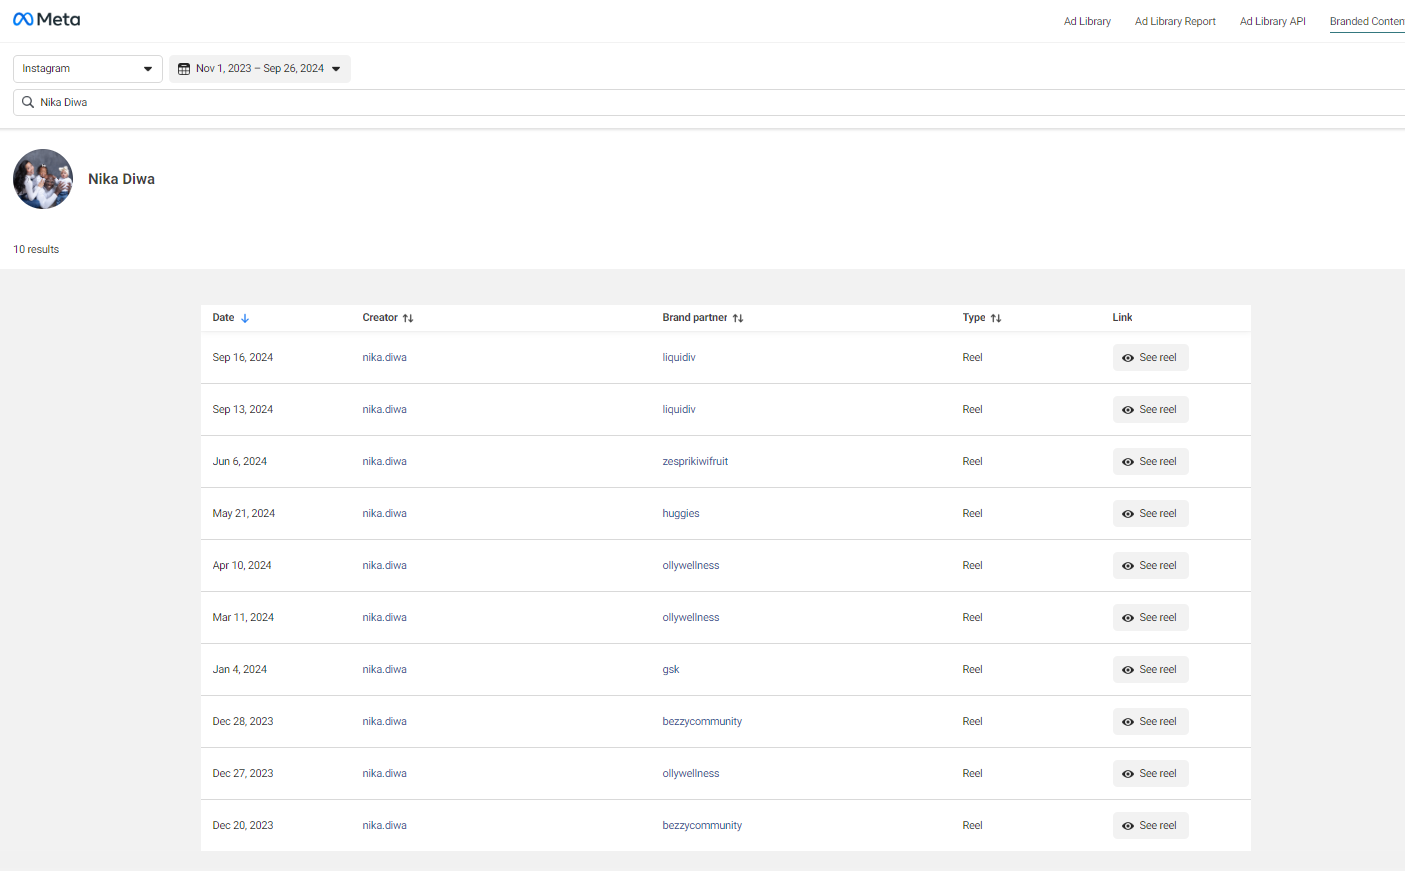1405x871 pixels.
Task: Click the Nika Diwa profile name heading
Action: [x=121, y=179]
